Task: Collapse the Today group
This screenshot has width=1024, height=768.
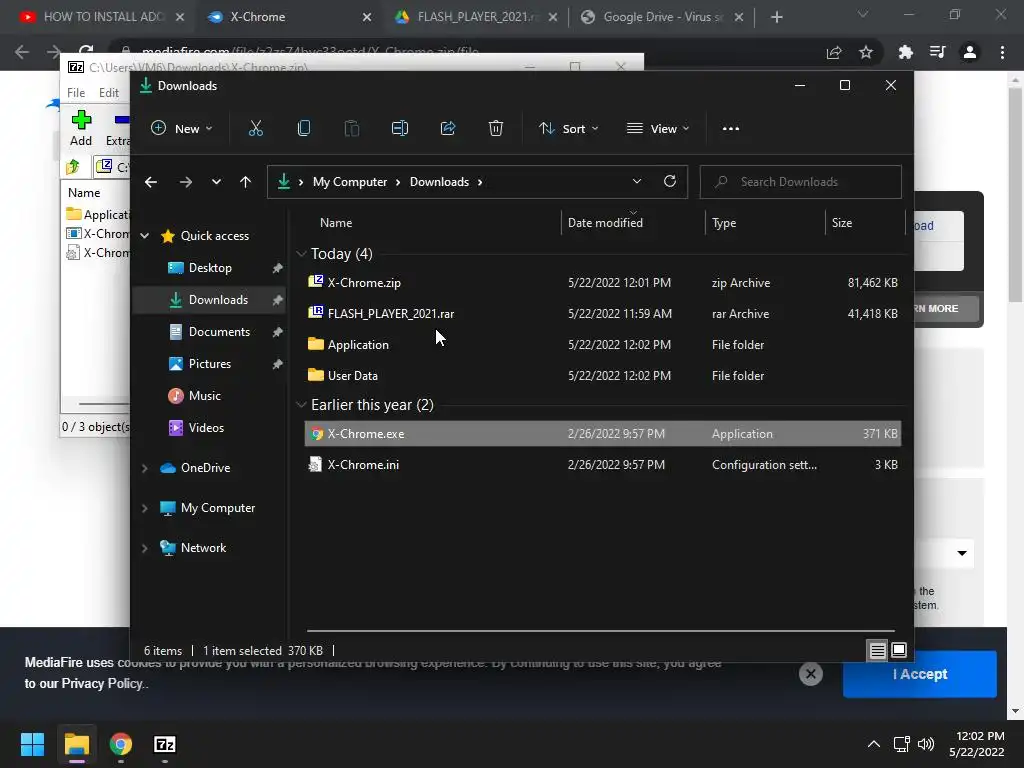Action: click(301, 253)
